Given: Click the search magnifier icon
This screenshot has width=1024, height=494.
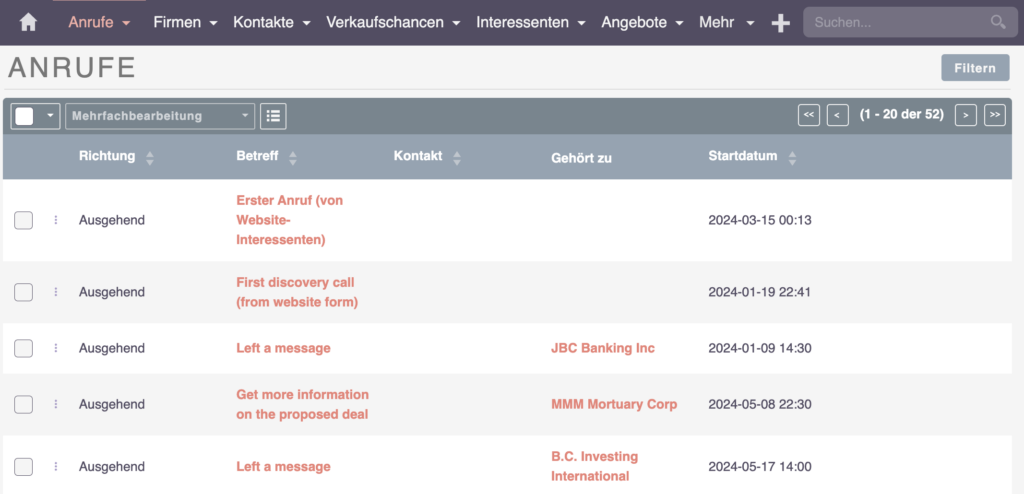Looking at the screenshot, I should pyautogui.click(x=998, y=22).
